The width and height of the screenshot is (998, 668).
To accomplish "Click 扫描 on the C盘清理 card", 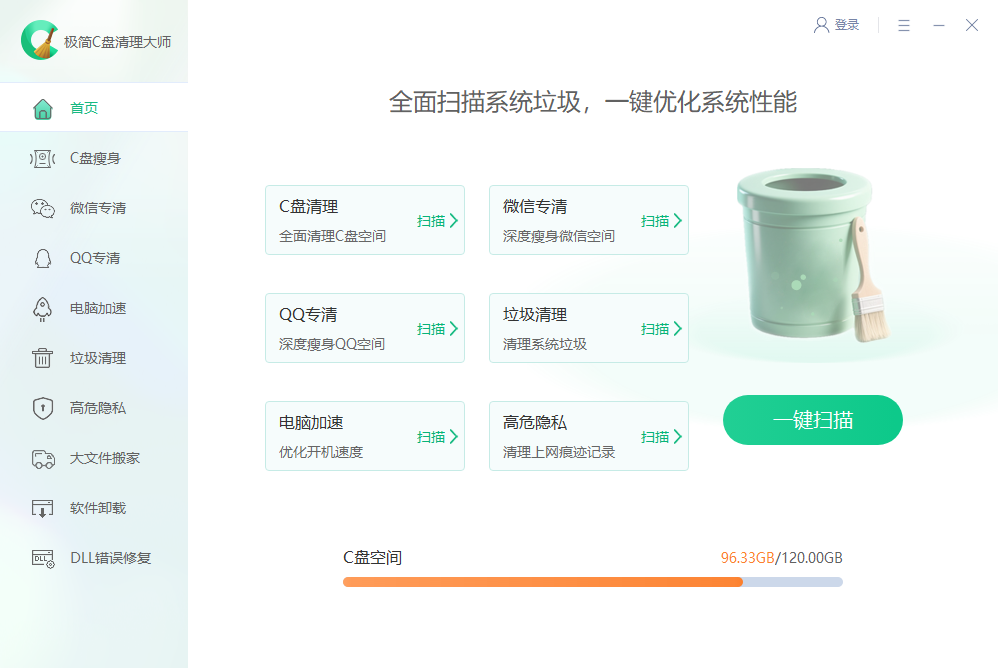I will [x=437, y=221].
